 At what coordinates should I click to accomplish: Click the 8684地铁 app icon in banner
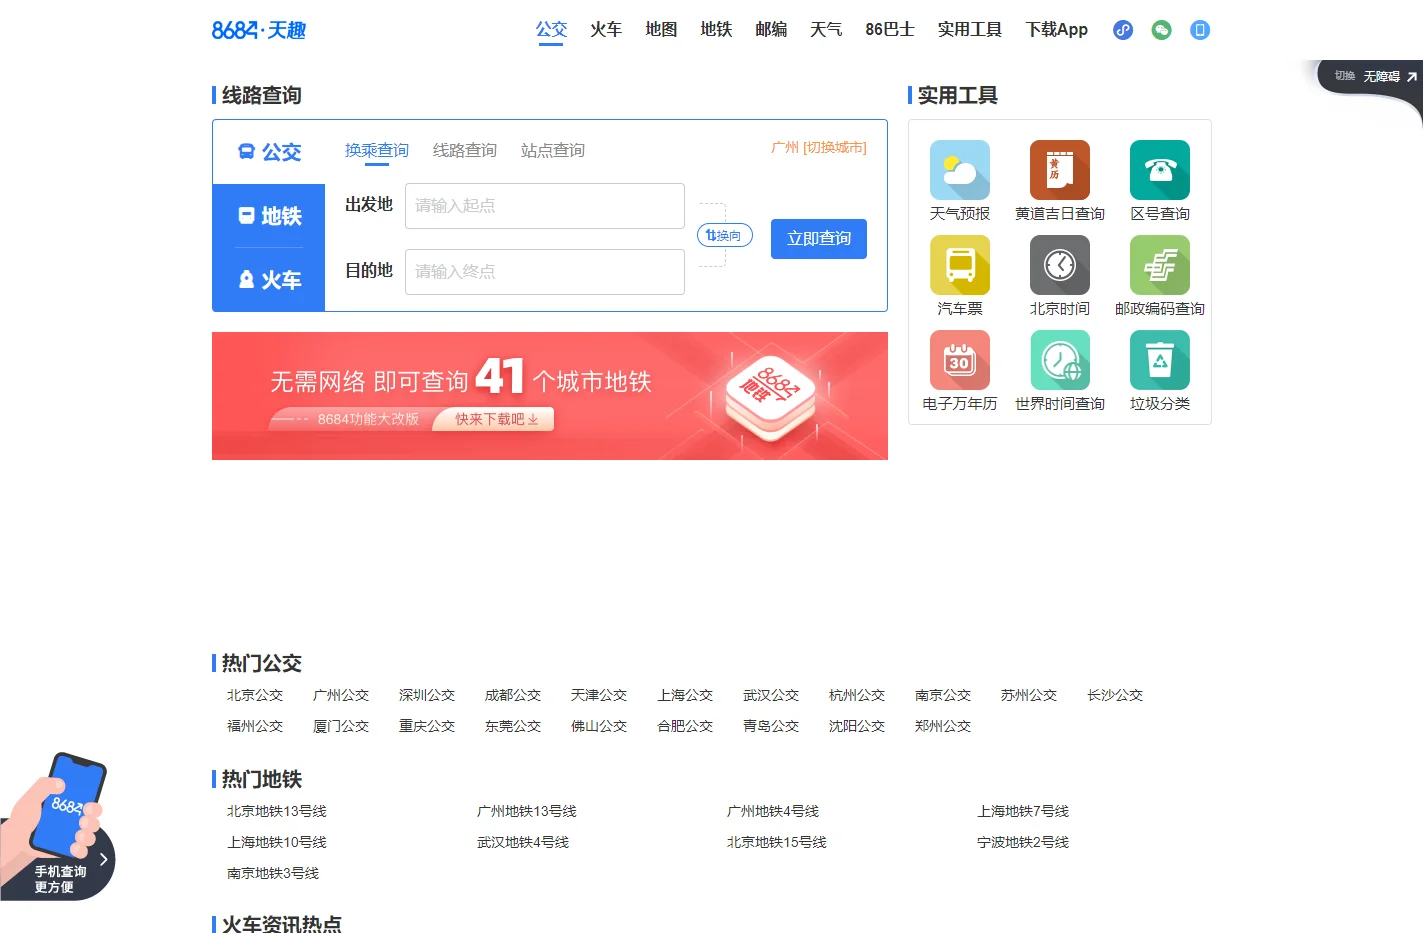tap(770, 397)
